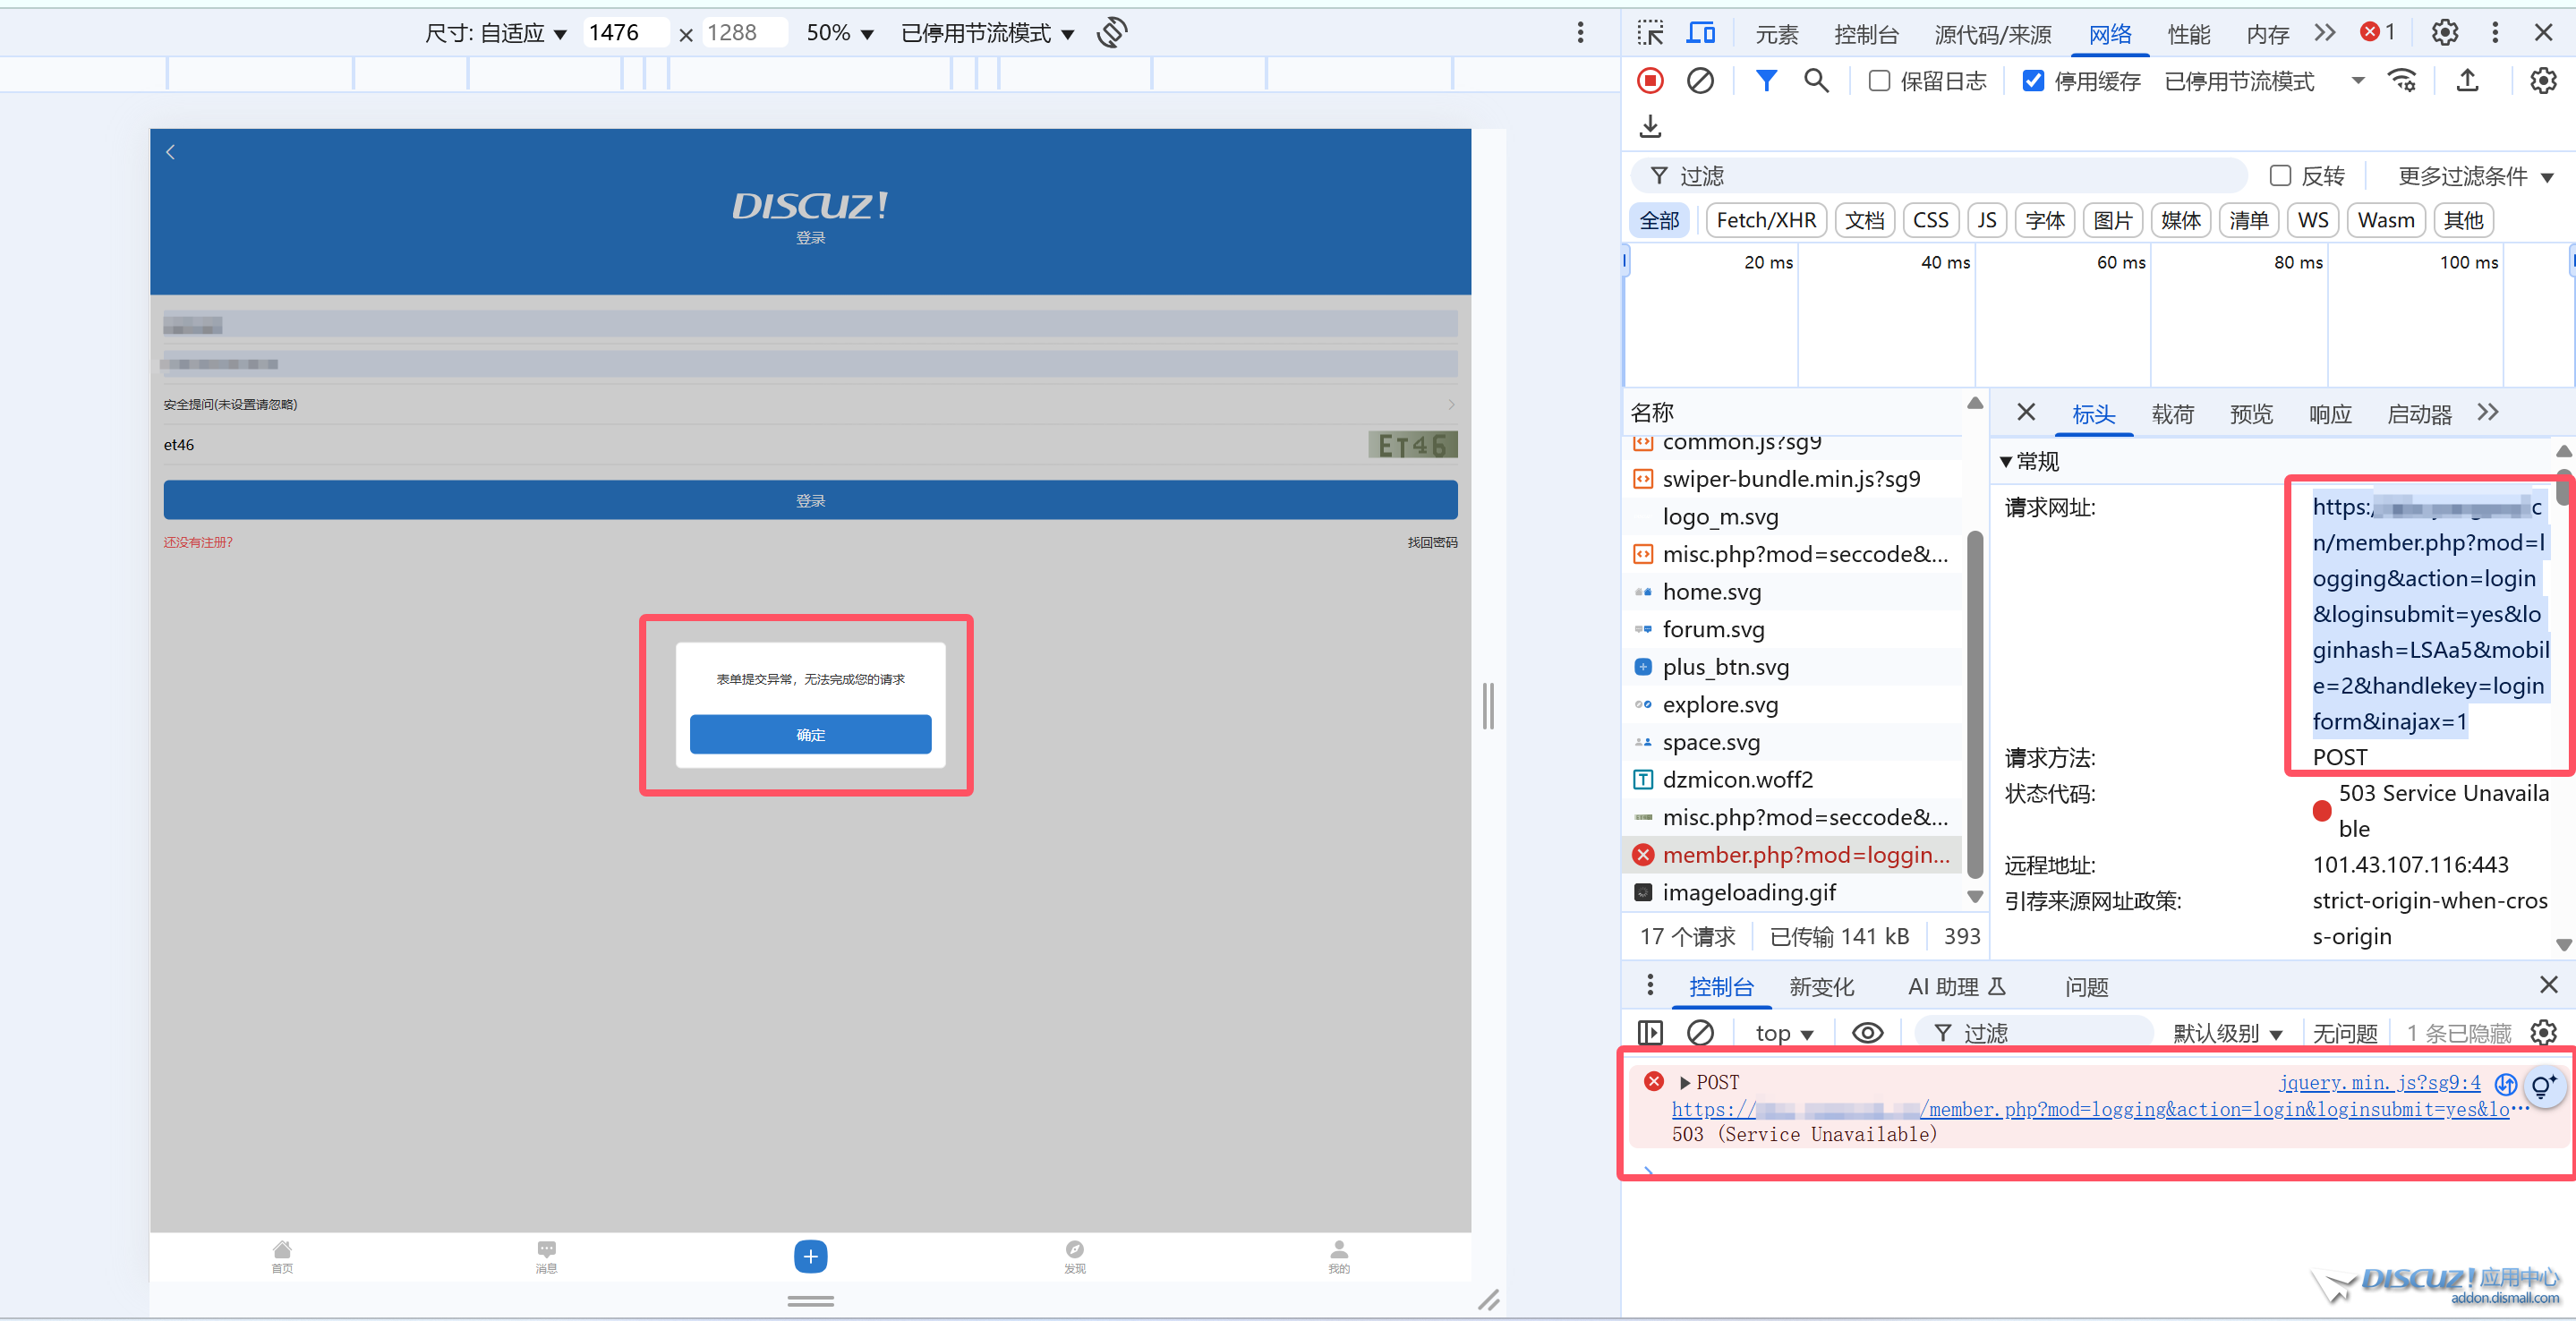Screen dimensions: 2576x1321
Task: Click the jquery.min.js?sg9:4 source link
Action: tap(2379, 1082)
